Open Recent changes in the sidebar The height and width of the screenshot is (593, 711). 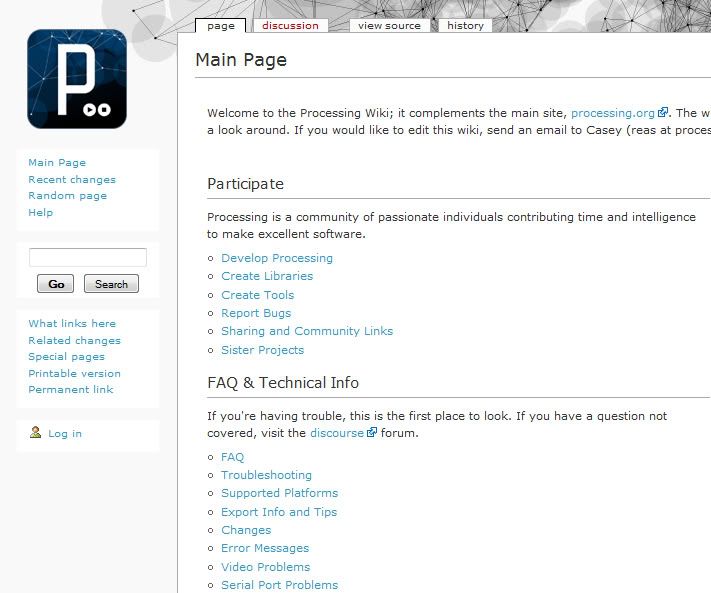(72, 180)
